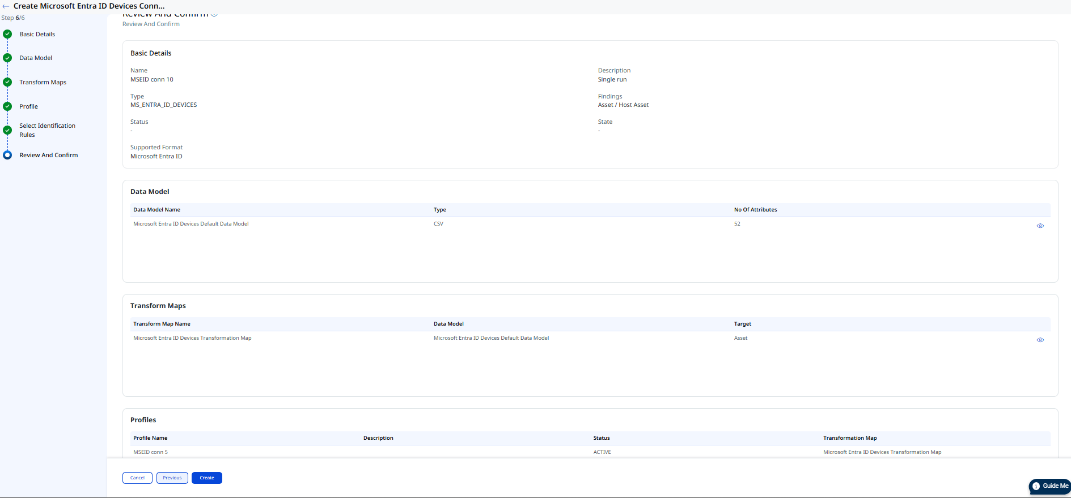View the Data Model row via eye icon

pyautogui.click(x=1040, y=226)
